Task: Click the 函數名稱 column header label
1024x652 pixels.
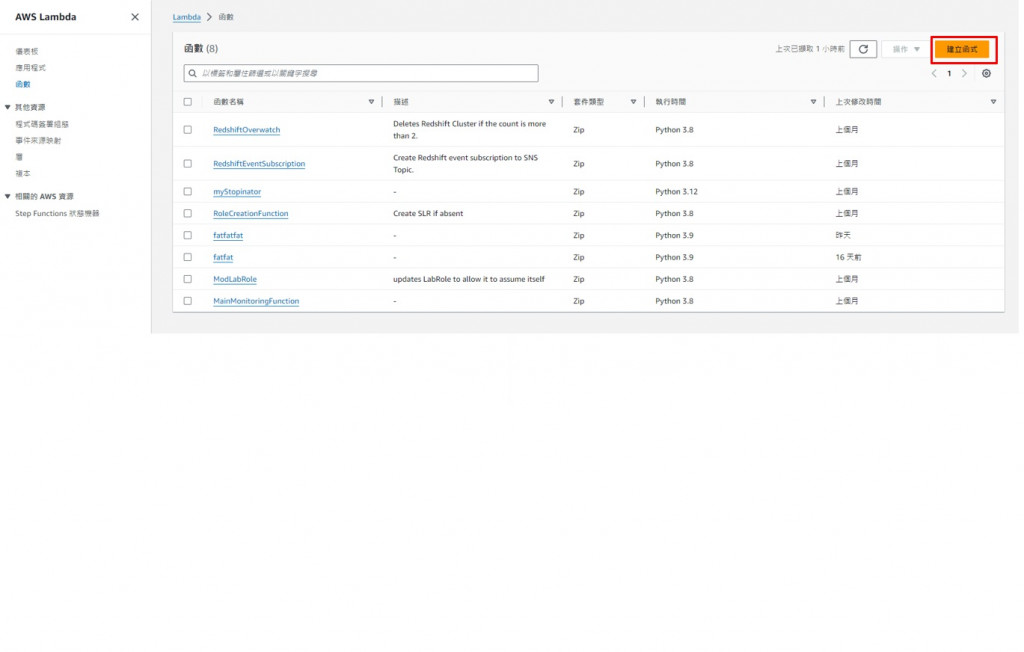Action: (x=228, y=102)
